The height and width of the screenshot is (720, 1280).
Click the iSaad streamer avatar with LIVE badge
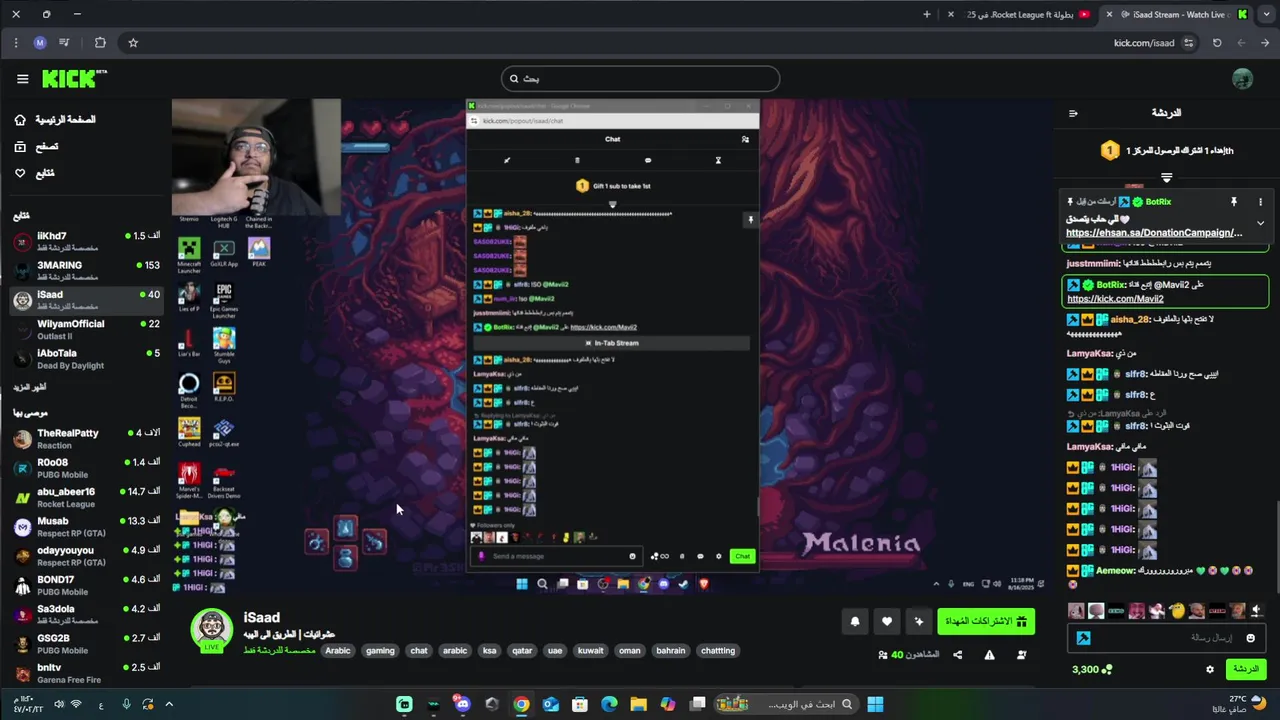pyautogui.click(x=211, y=629)
